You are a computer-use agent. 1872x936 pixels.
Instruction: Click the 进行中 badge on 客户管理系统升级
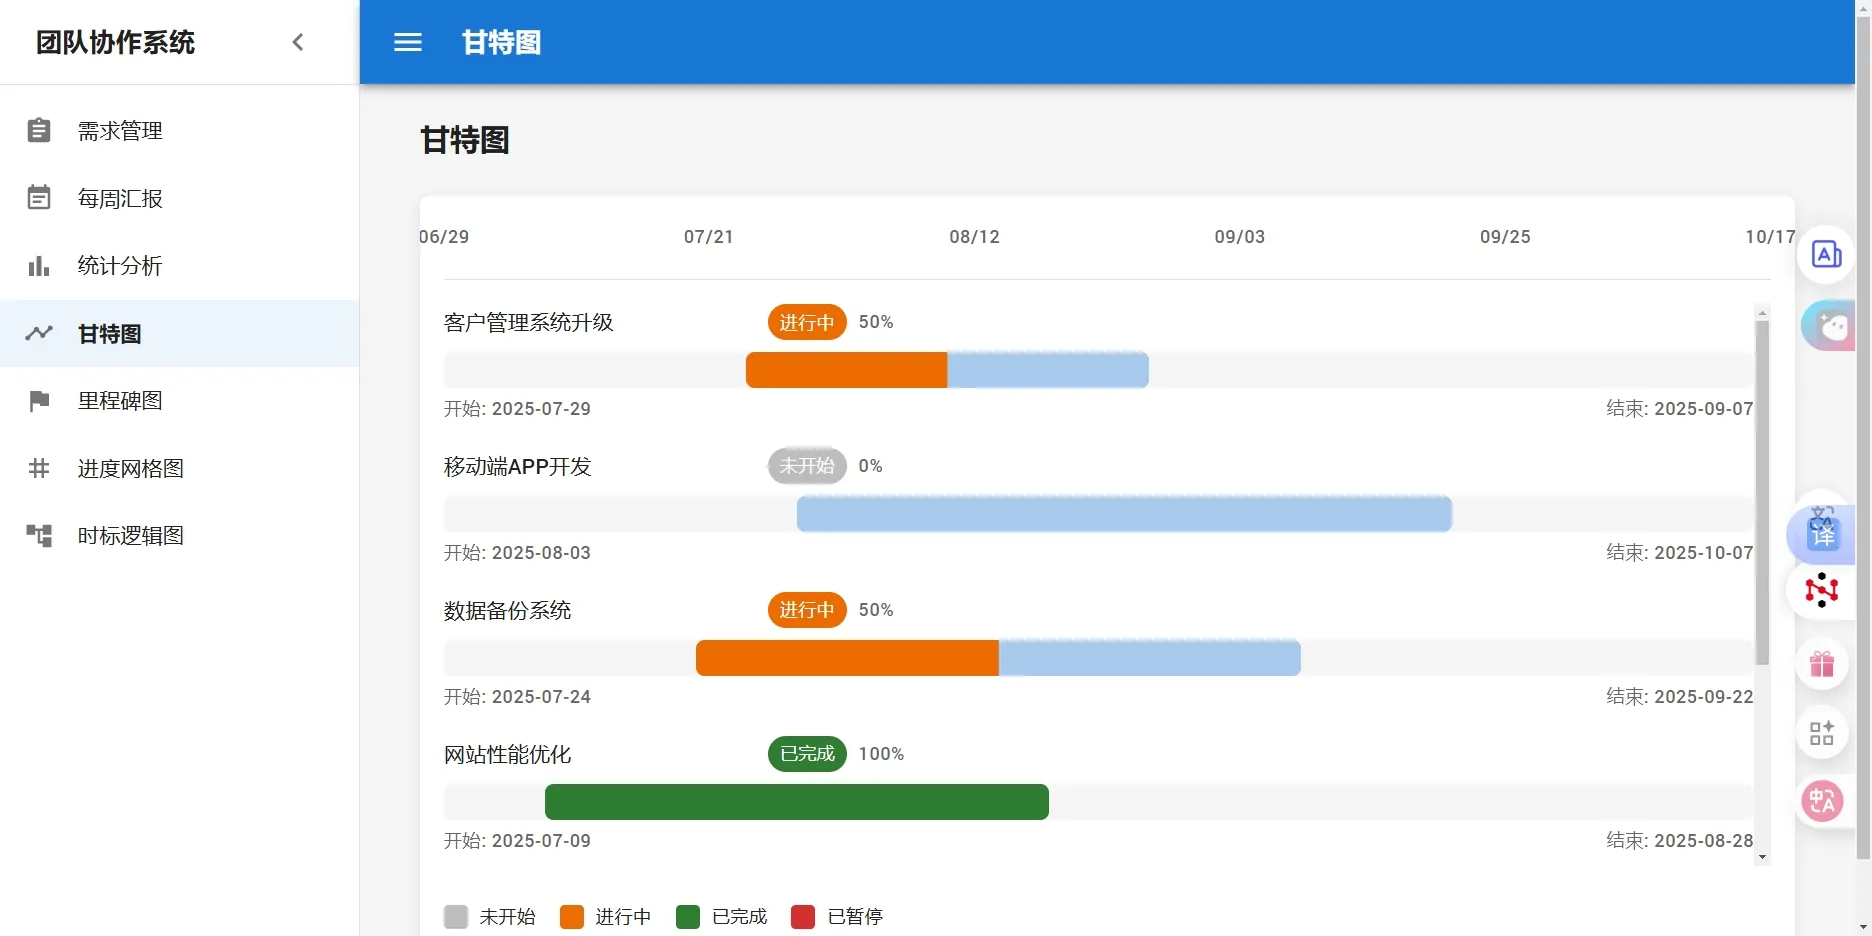pyautogui.click(x=806, y=322)
